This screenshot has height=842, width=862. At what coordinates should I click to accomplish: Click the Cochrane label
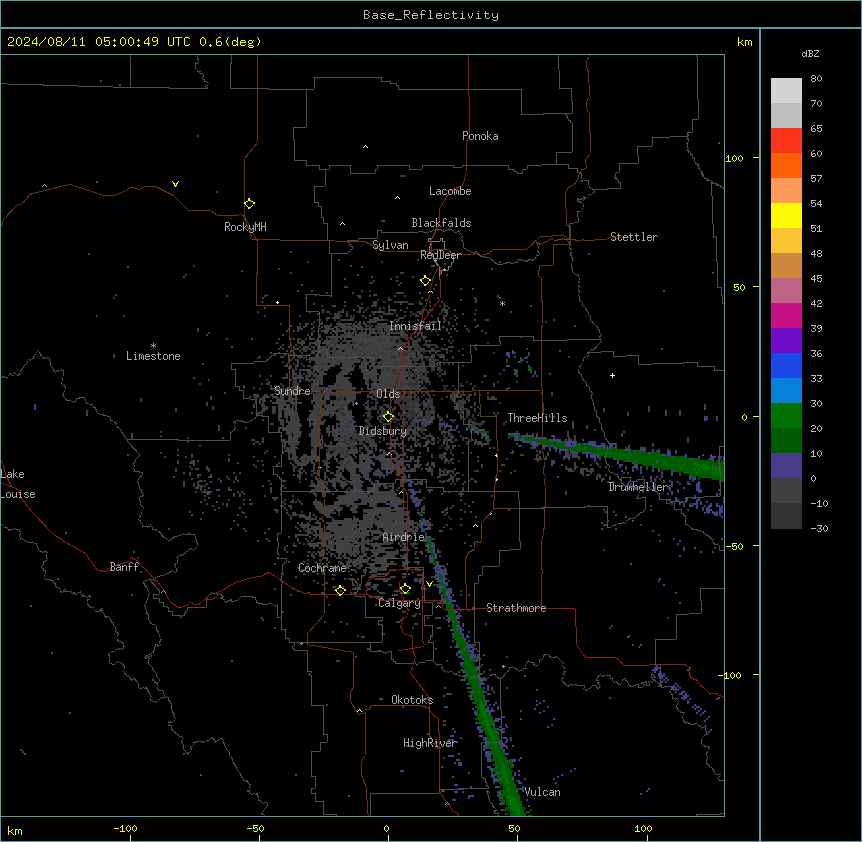pos(322,568)
